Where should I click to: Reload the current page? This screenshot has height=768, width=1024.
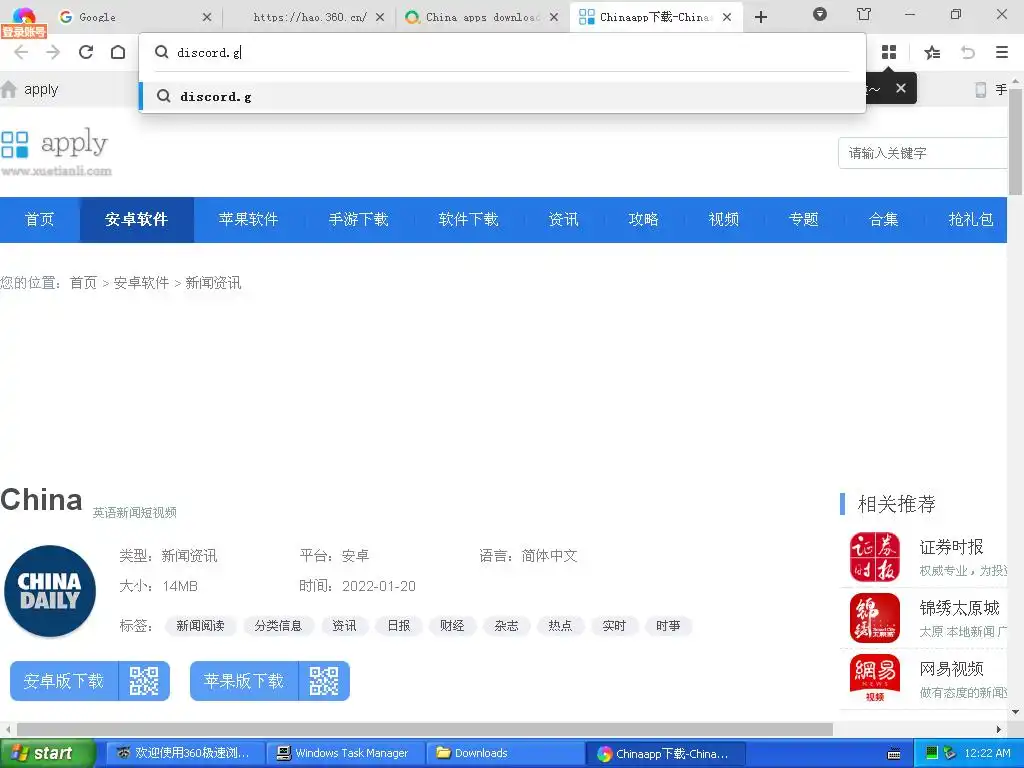(x=86, y=52)
